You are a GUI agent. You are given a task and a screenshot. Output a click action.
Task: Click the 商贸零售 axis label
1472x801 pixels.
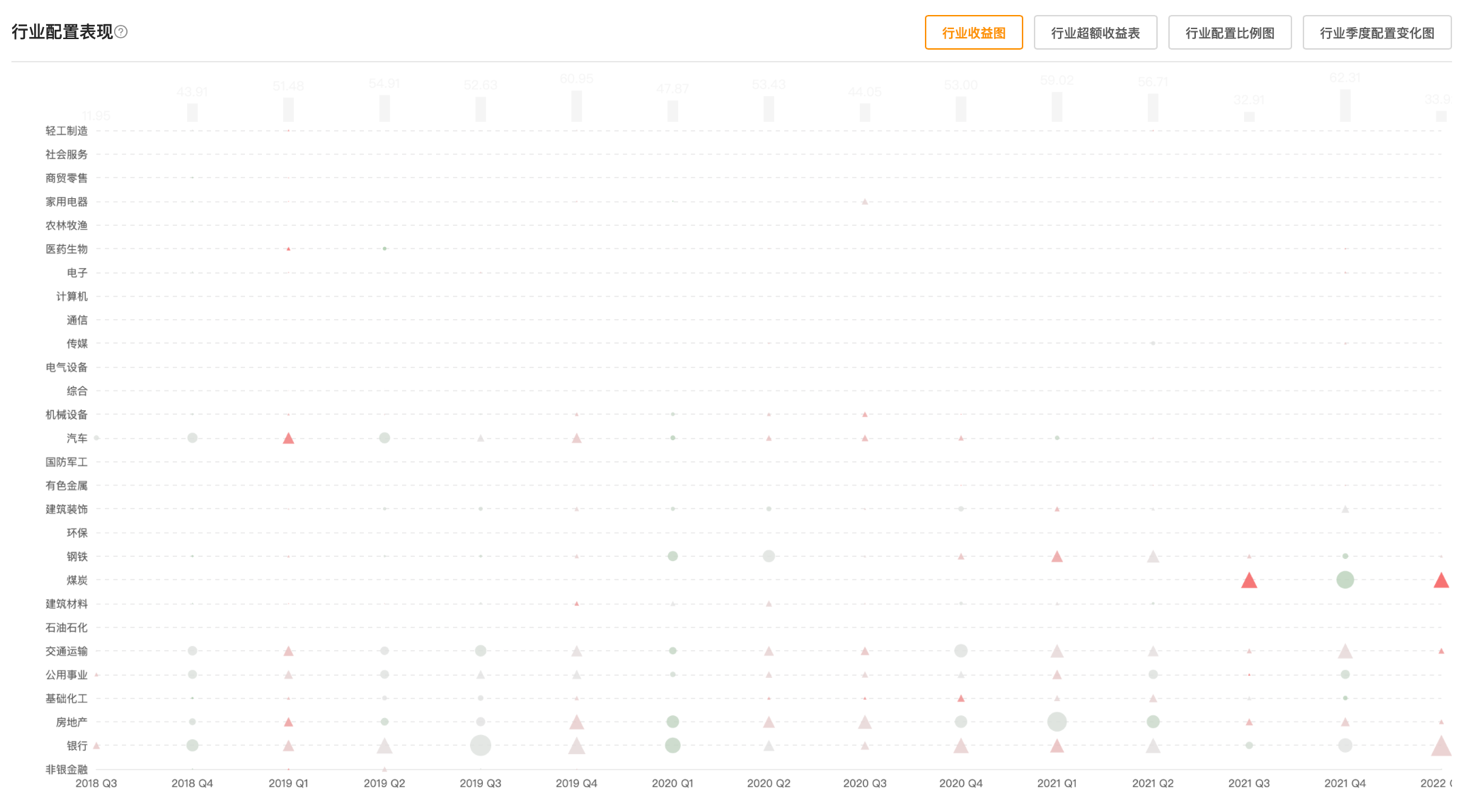[x=67, y=178]
